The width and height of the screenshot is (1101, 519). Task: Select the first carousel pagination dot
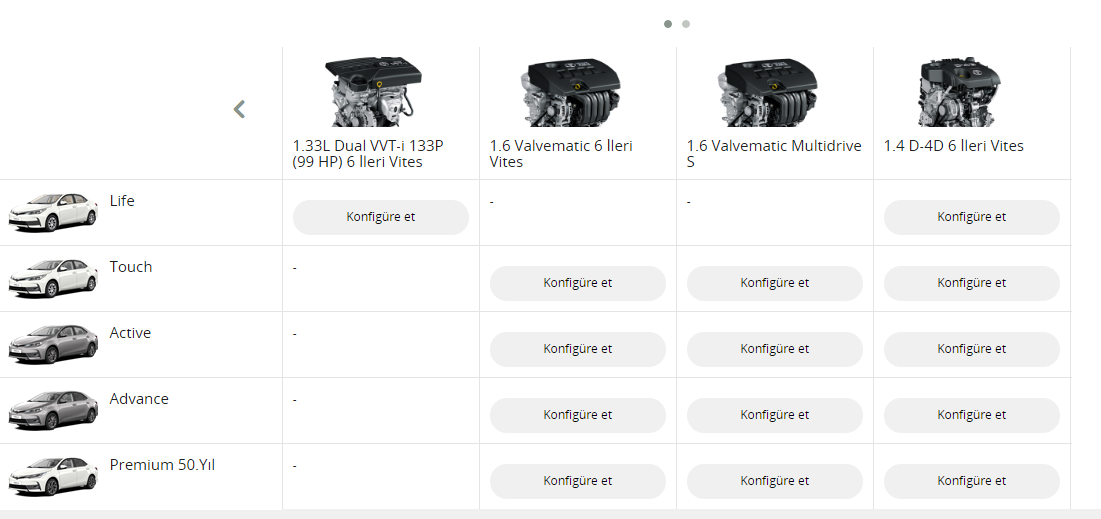pos(668,24)
